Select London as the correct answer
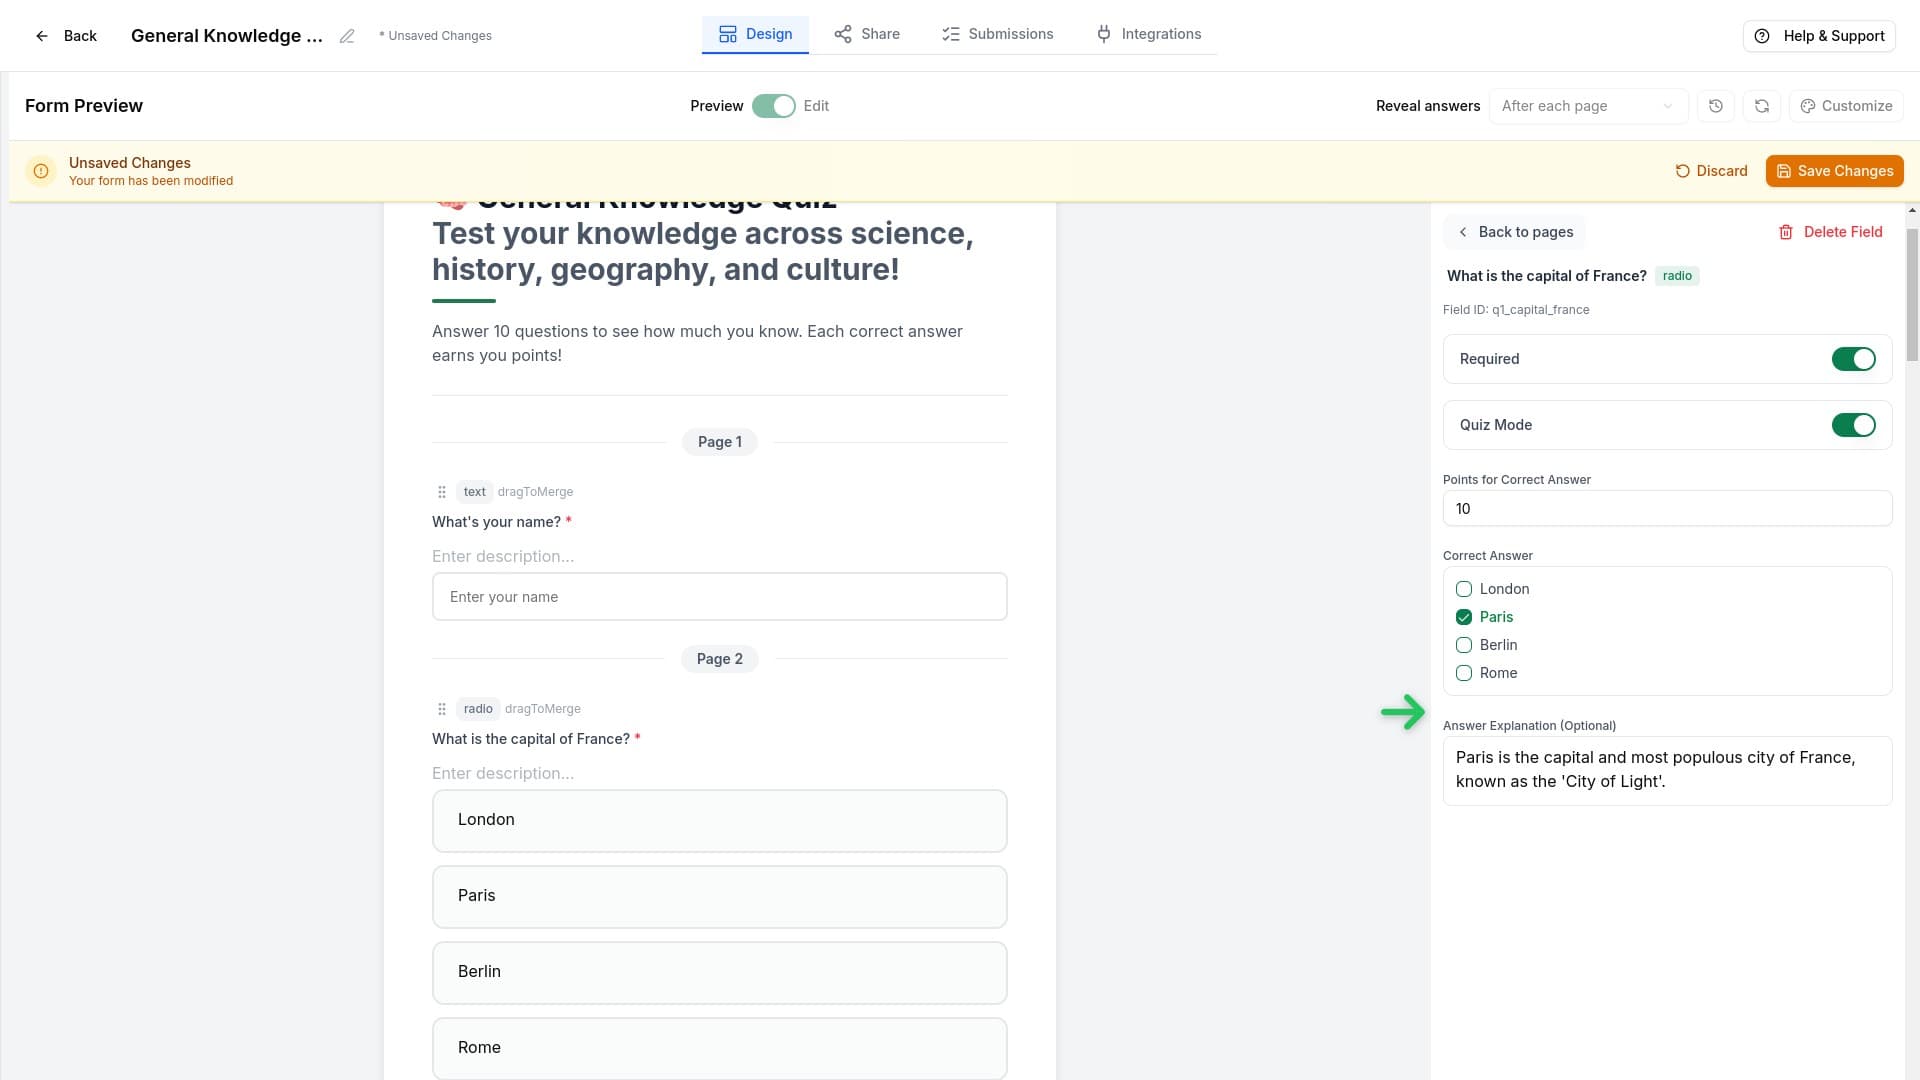Viewport: 1920px width, 1080px height. [1464, 589]
